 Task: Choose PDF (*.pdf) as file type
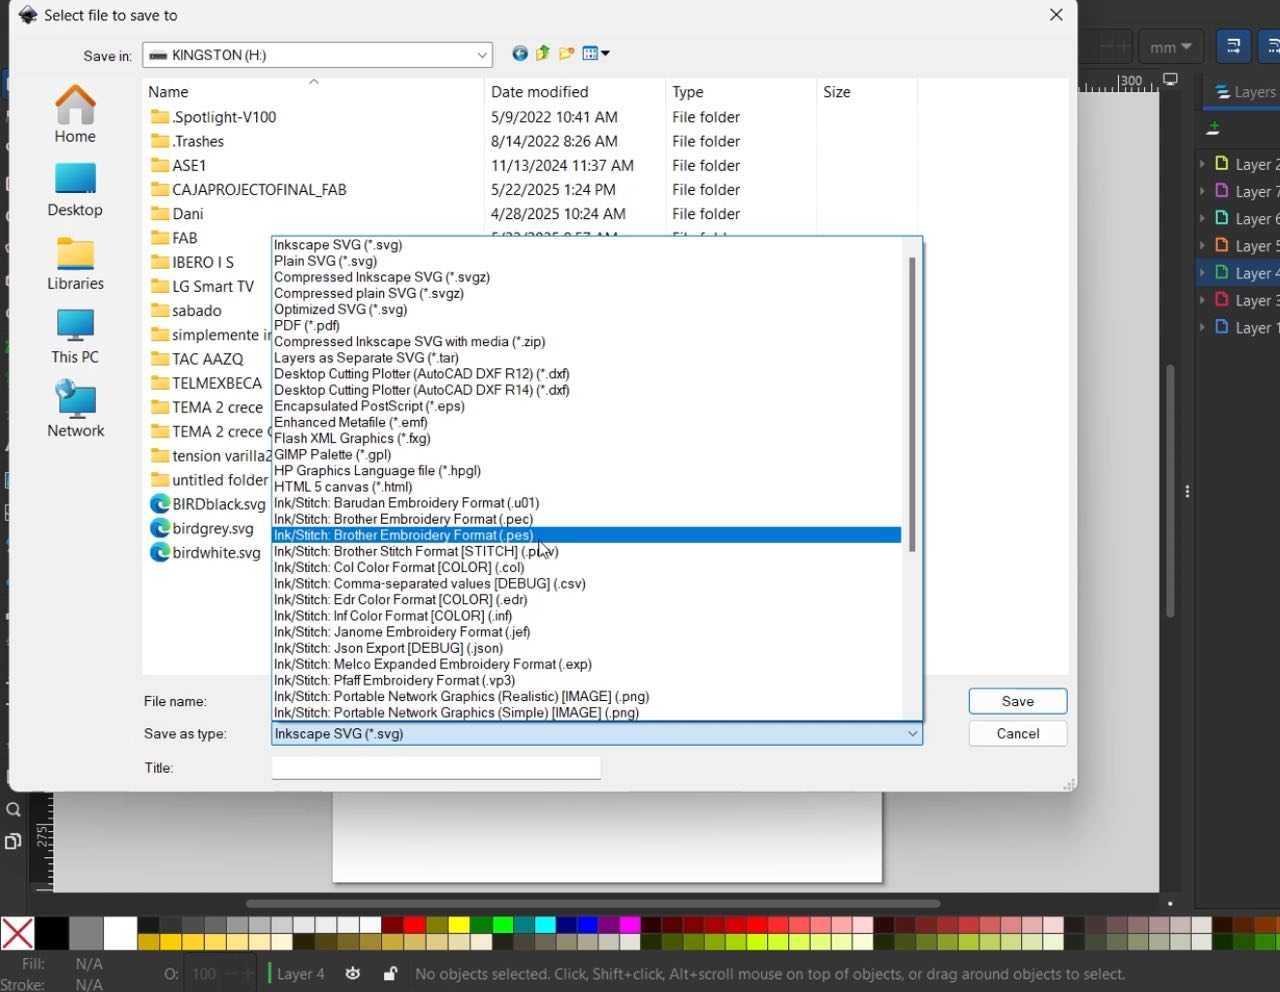tap(587, 325)
